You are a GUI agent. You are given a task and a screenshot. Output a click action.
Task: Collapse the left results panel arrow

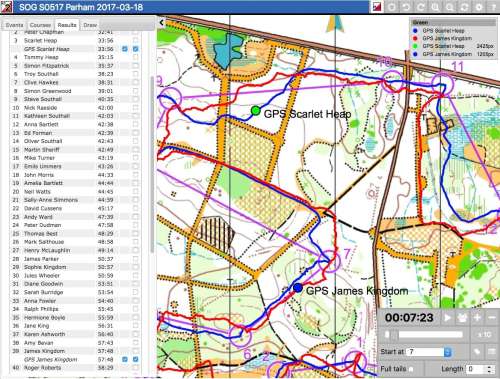tap(161, 23)
